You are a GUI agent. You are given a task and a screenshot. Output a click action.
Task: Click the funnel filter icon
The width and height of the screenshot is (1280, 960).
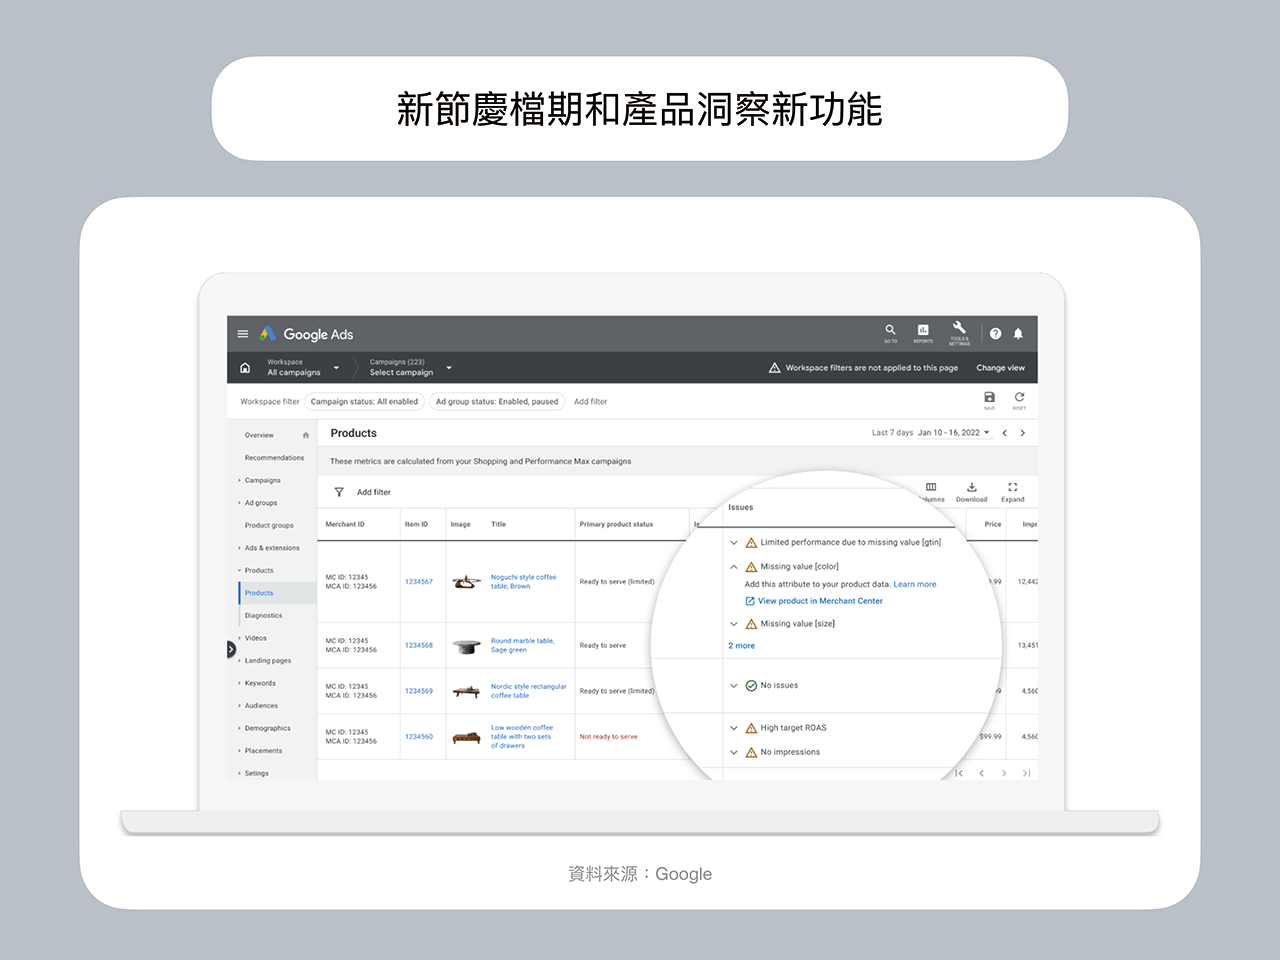[x=339, y=492]
